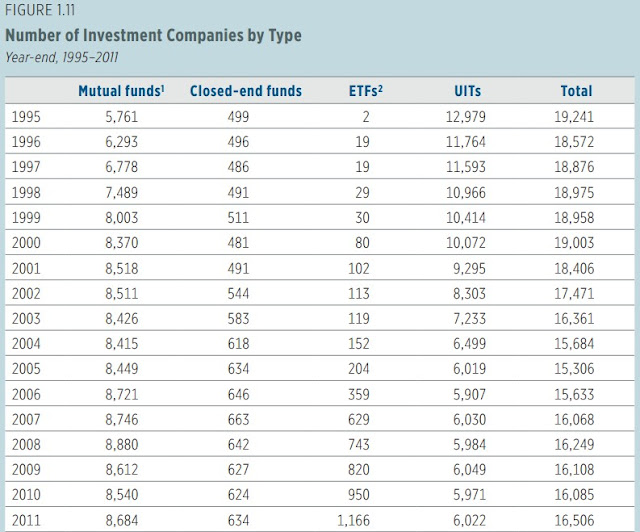Click UITs value 12,979

pos(466,117)
